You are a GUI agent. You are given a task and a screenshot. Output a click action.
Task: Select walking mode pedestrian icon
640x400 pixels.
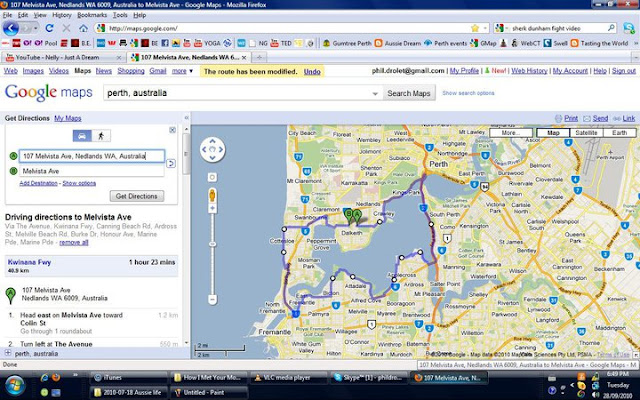(x=101, y=136)
